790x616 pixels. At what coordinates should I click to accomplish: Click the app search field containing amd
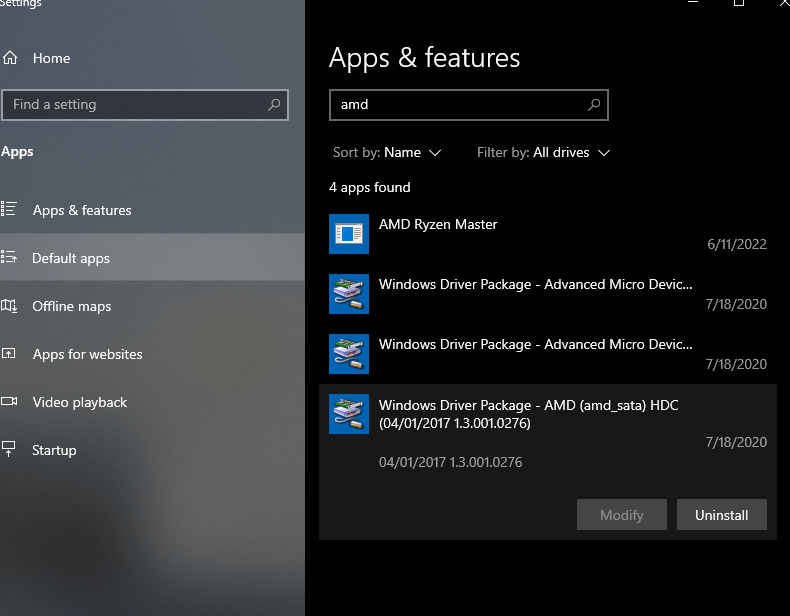(x=469, y=105)
